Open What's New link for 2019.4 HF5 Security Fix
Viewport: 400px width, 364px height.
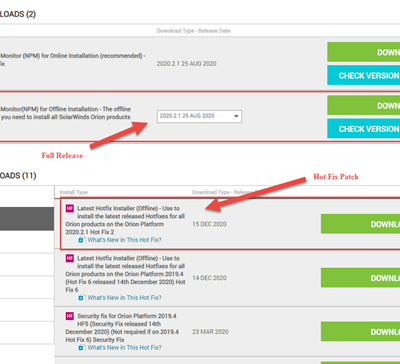point(124,347)
